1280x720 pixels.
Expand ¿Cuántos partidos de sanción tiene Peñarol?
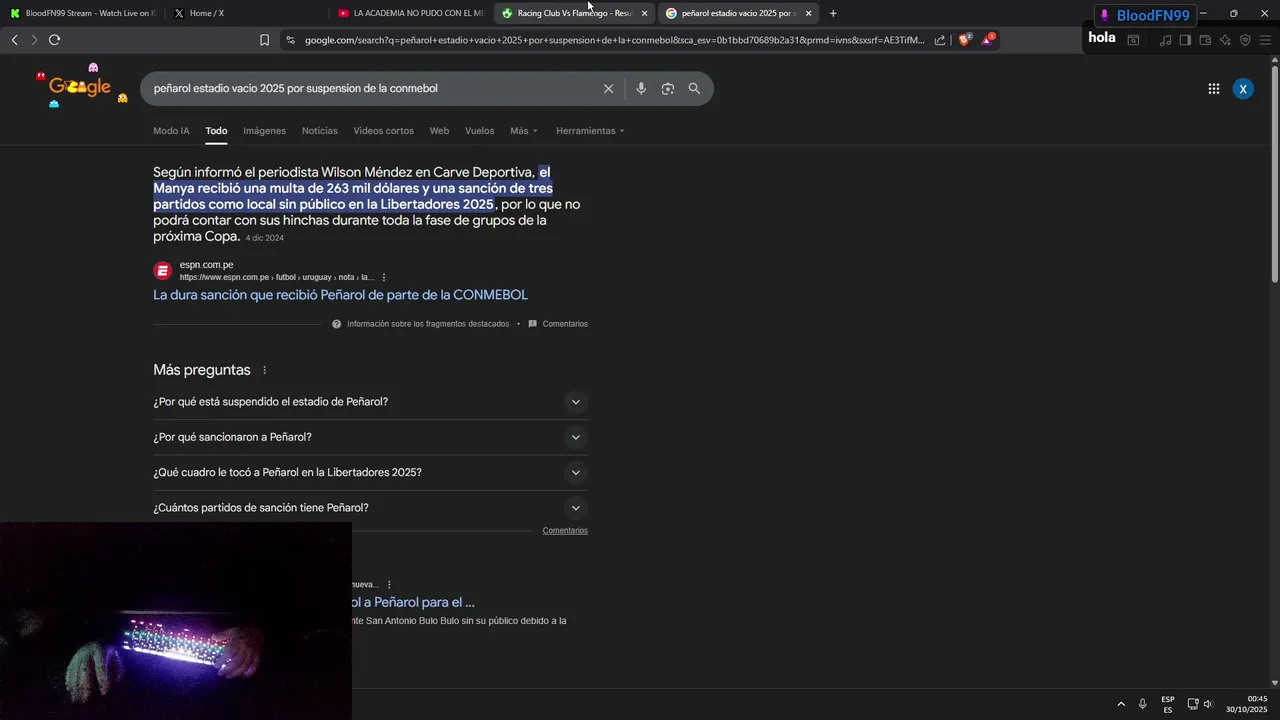(370, 508)
